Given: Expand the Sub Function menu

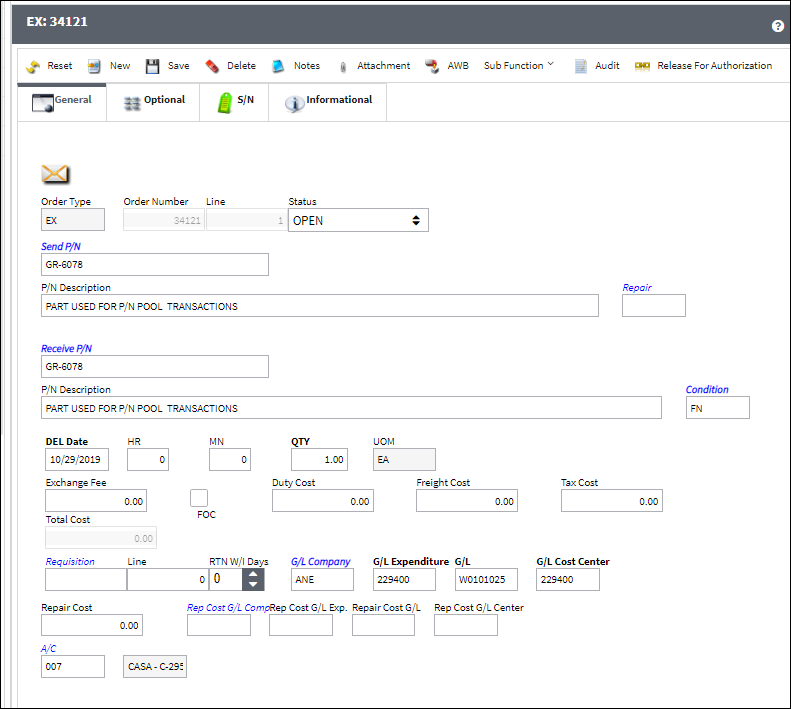Looking at the screenshot, I should 519,66.
